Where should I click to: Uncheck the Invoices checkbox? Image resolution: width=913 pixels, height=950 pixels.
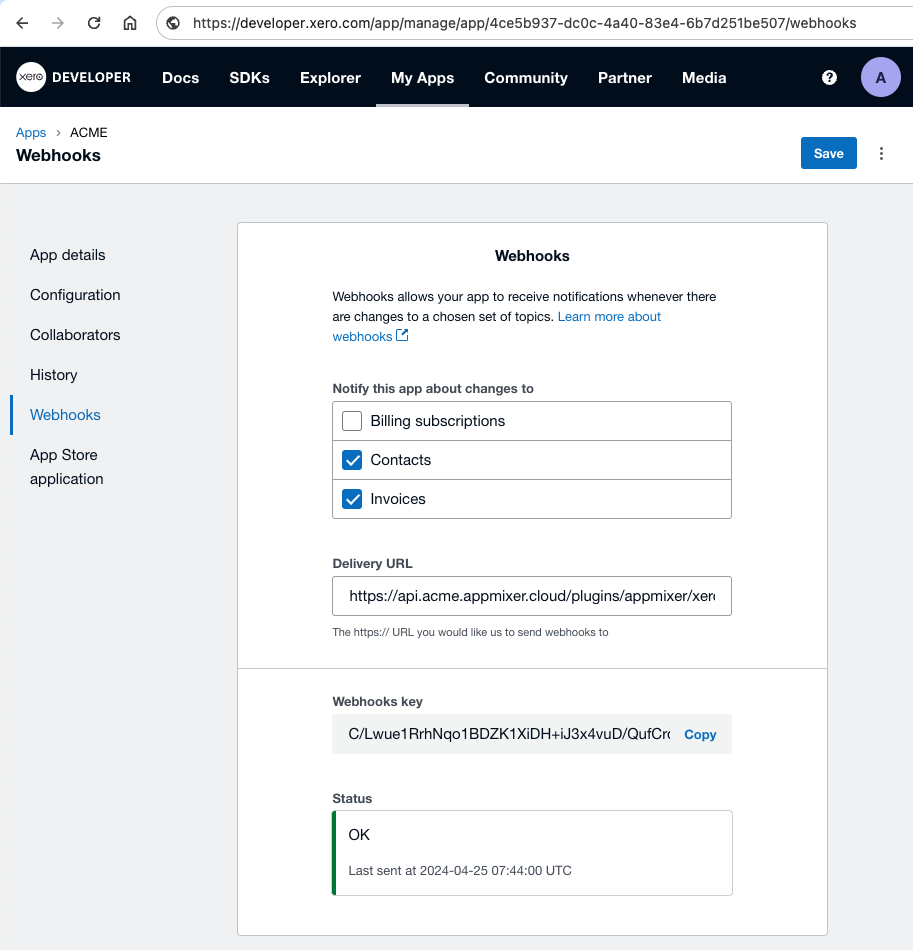click(x=352, y=499)
